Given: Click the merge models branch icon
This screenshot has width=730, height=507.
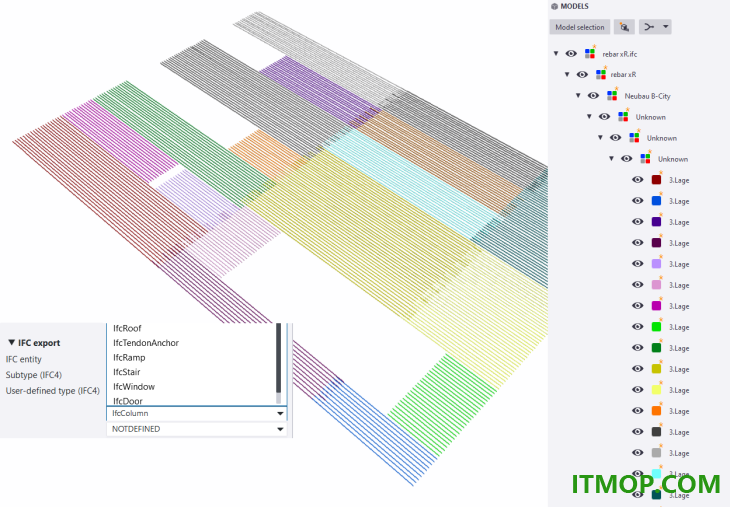Looking at the screenshot, I should 649,27.
